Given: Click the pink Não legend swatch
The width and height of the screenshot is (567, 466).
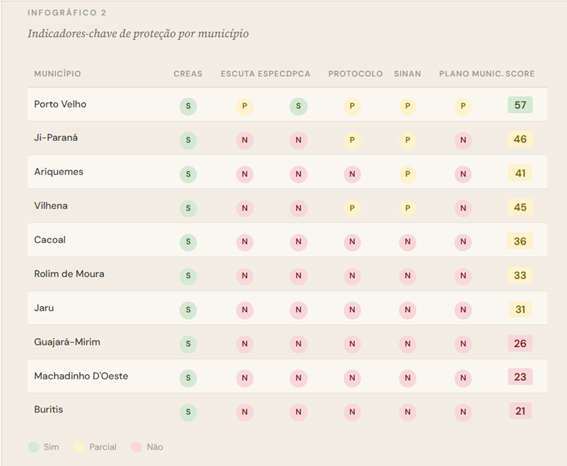Looking at the screenshot, I should [136, 447].
